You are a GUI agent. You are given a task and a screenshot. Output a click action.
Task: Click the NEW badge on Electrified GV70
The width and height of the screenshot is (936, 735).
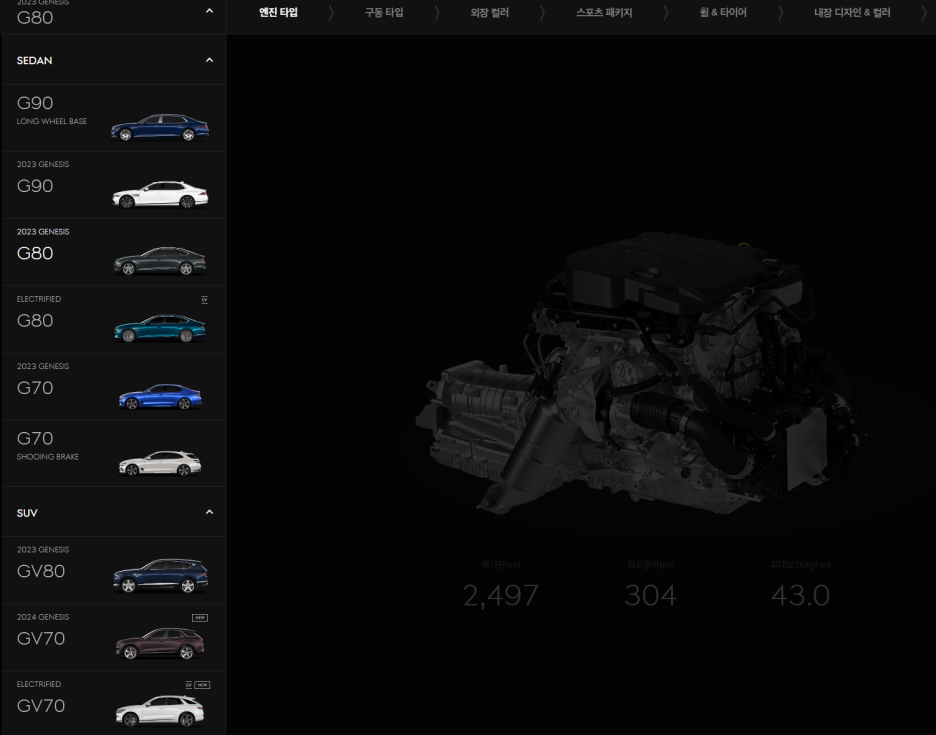coord(202,685)
